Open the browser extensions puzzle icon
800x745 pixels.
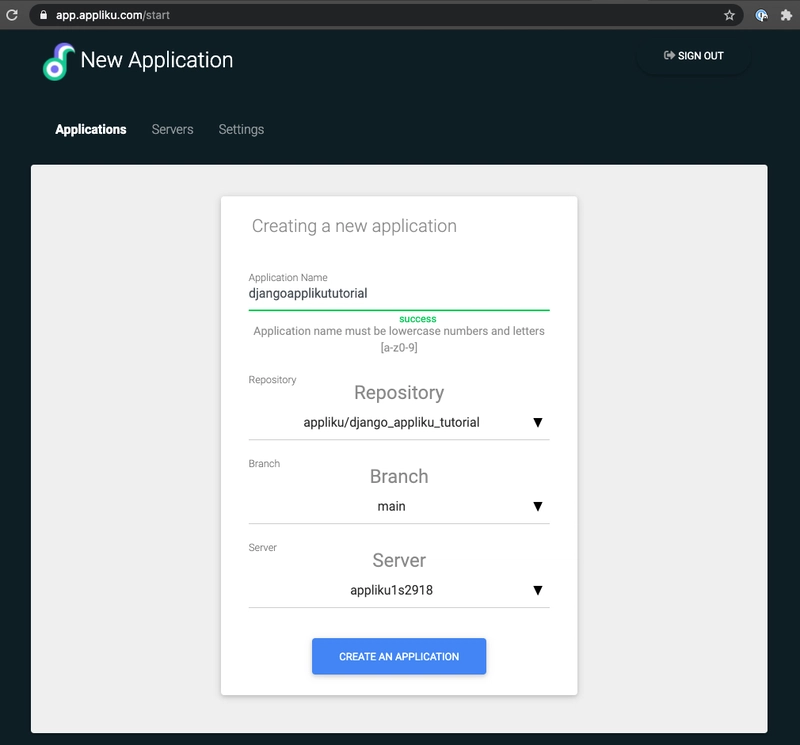tap(786, 15)
